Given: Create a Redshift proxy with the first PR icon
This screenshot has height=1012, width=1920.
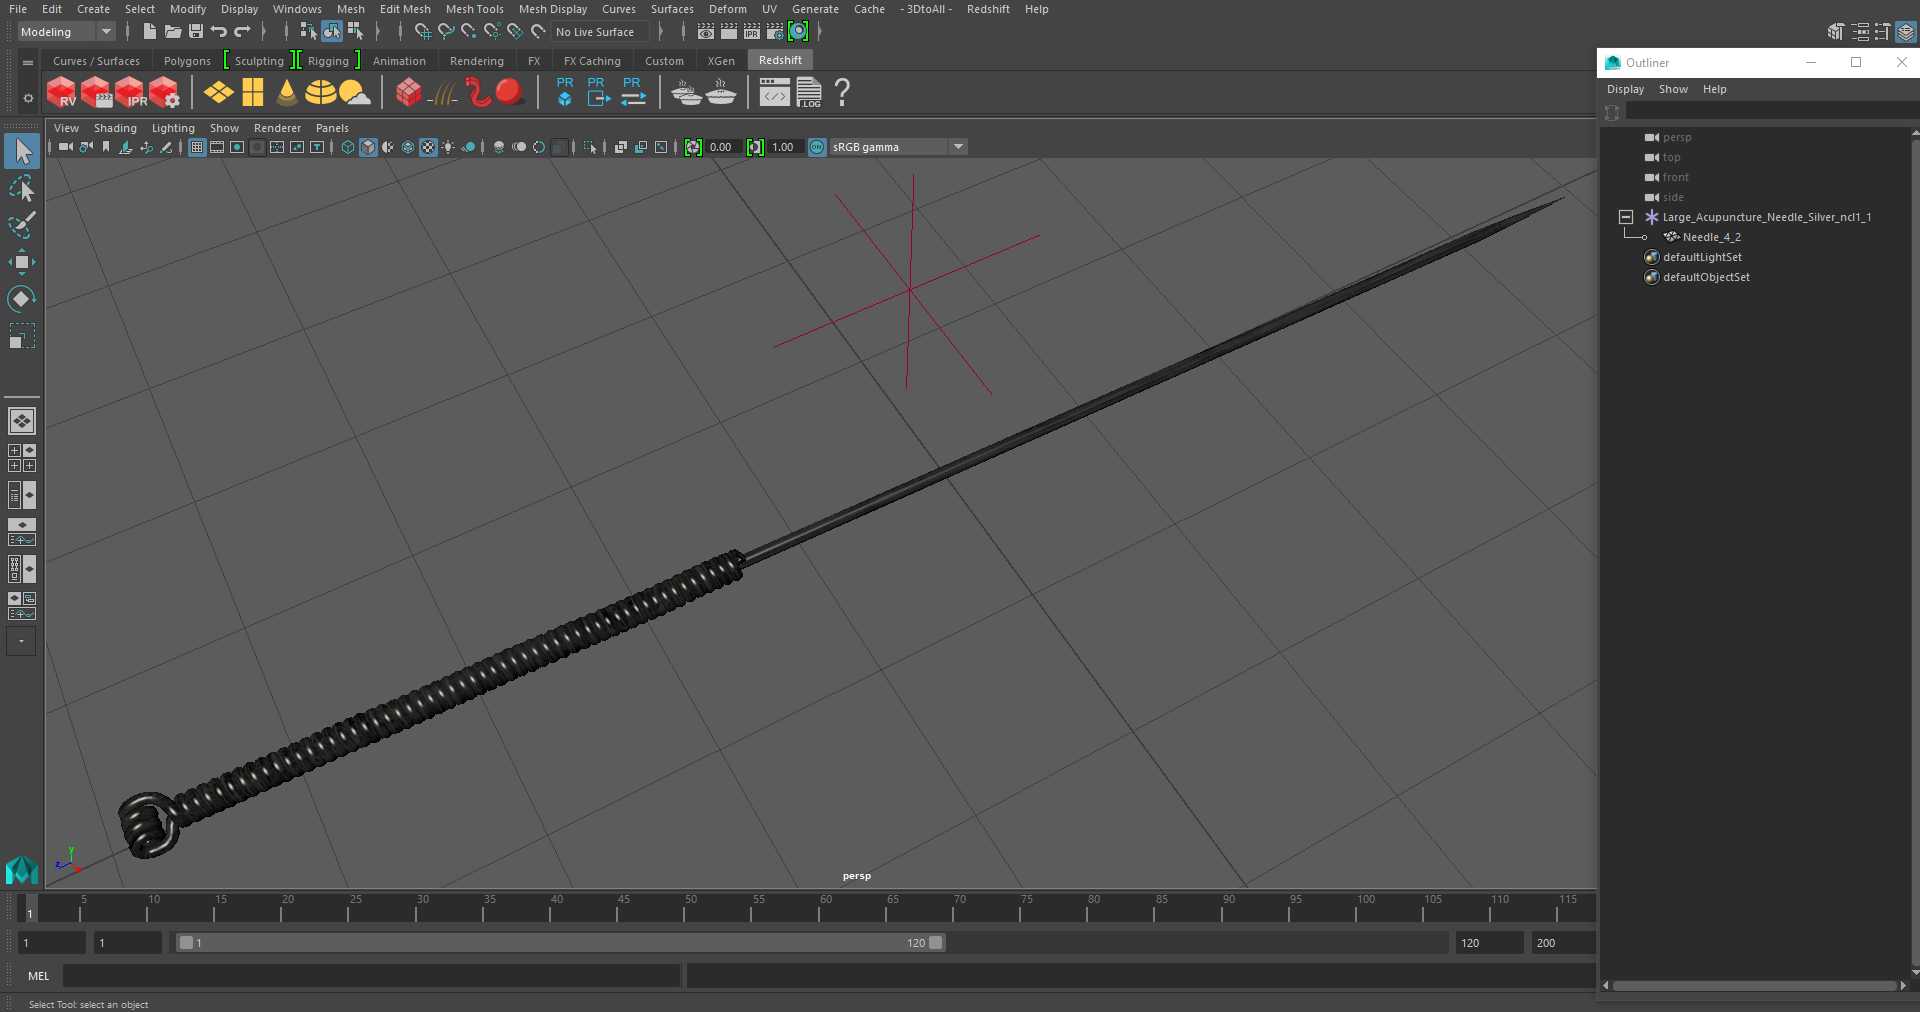Looking at the screenshot, I should [565, 92].
